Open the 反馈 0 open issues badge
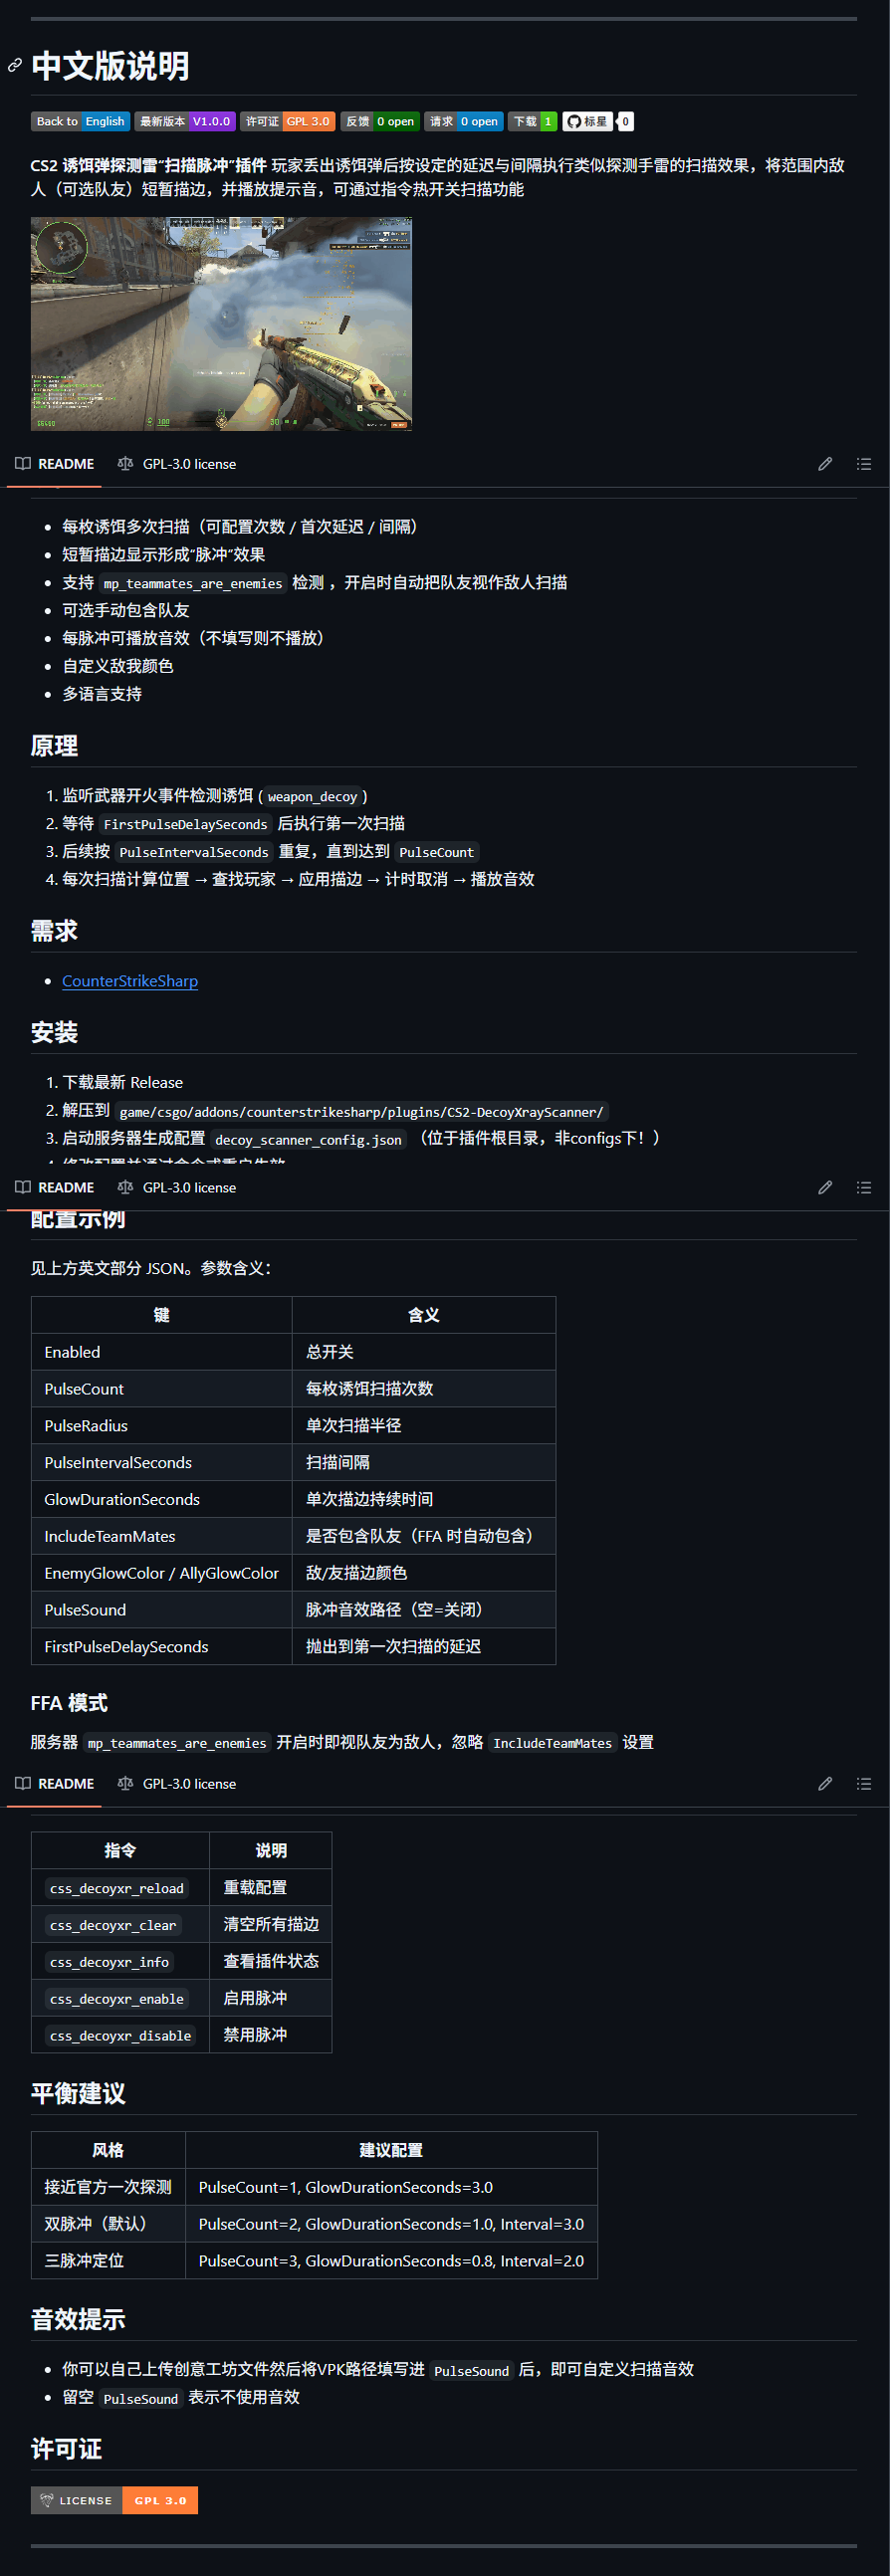This screenshot has width=890, height=2576. [379, 122]
